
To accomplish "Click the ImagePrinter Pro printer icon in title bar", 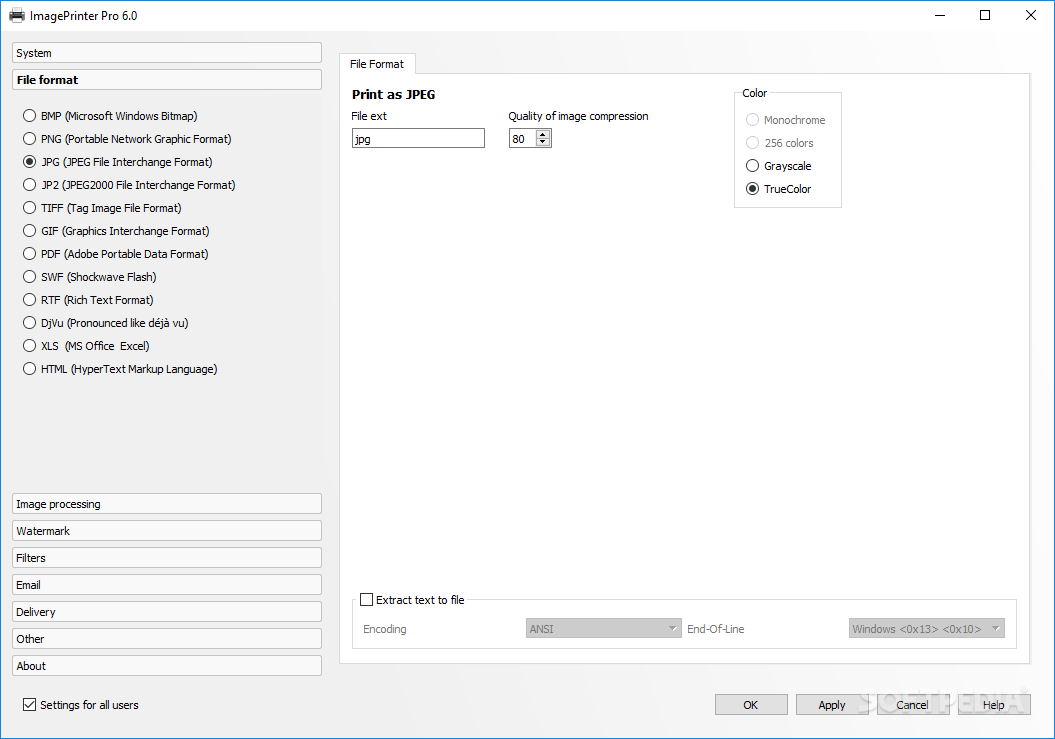I will [x=17, y=15].
